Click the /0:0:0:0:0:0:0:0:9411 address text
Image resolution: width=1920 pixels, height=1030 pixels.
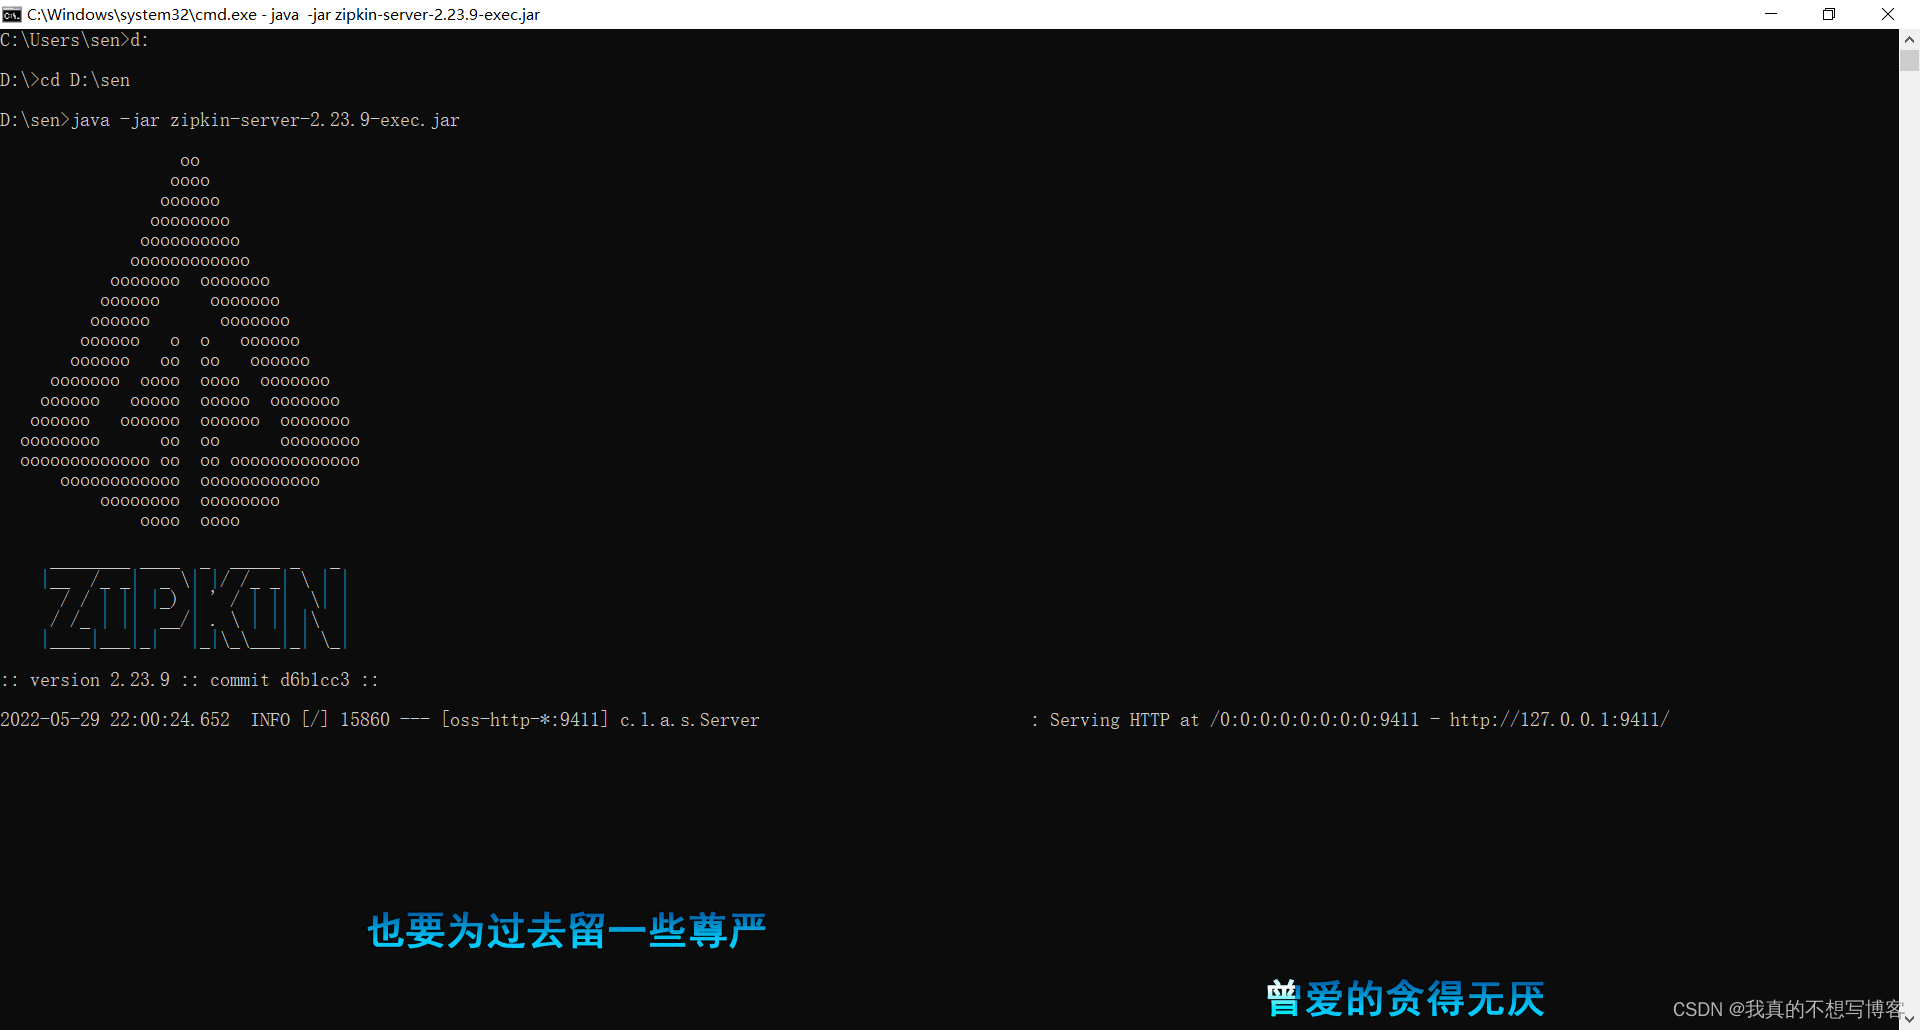tap(1314, 720)
